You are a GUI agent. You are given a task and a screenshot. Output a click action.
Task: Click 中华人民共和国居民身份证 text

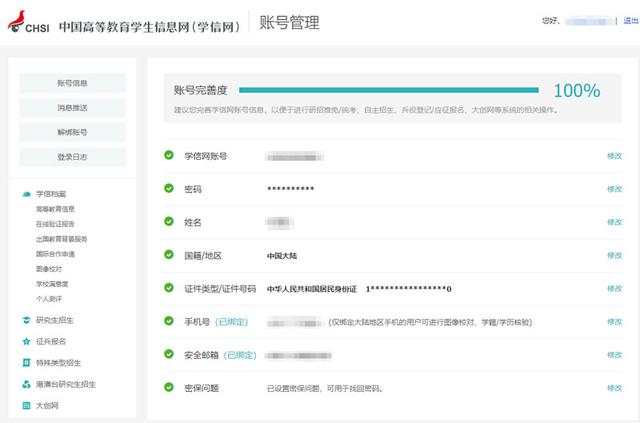pos(312,289)
